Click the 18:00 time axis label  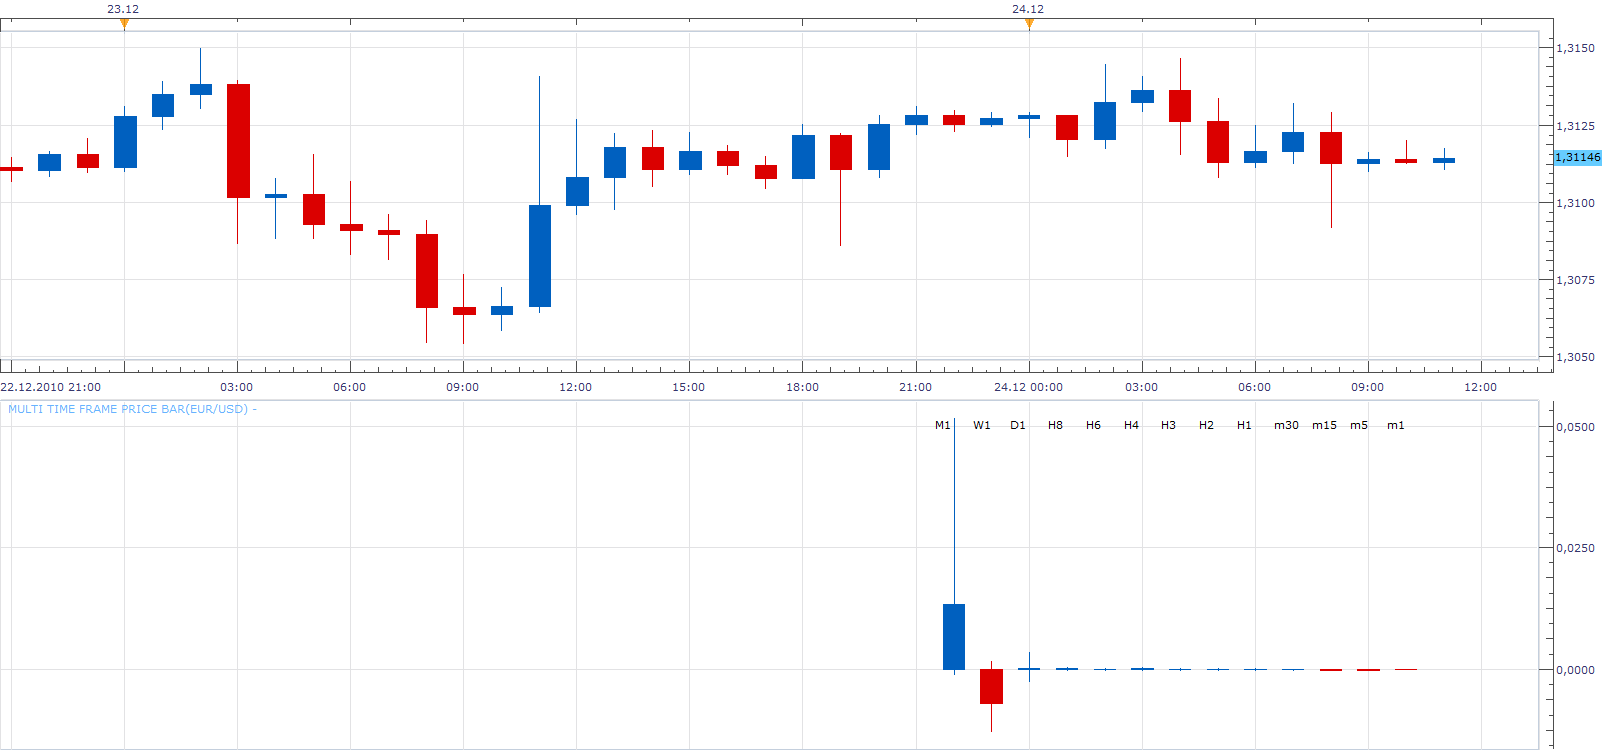802,387
